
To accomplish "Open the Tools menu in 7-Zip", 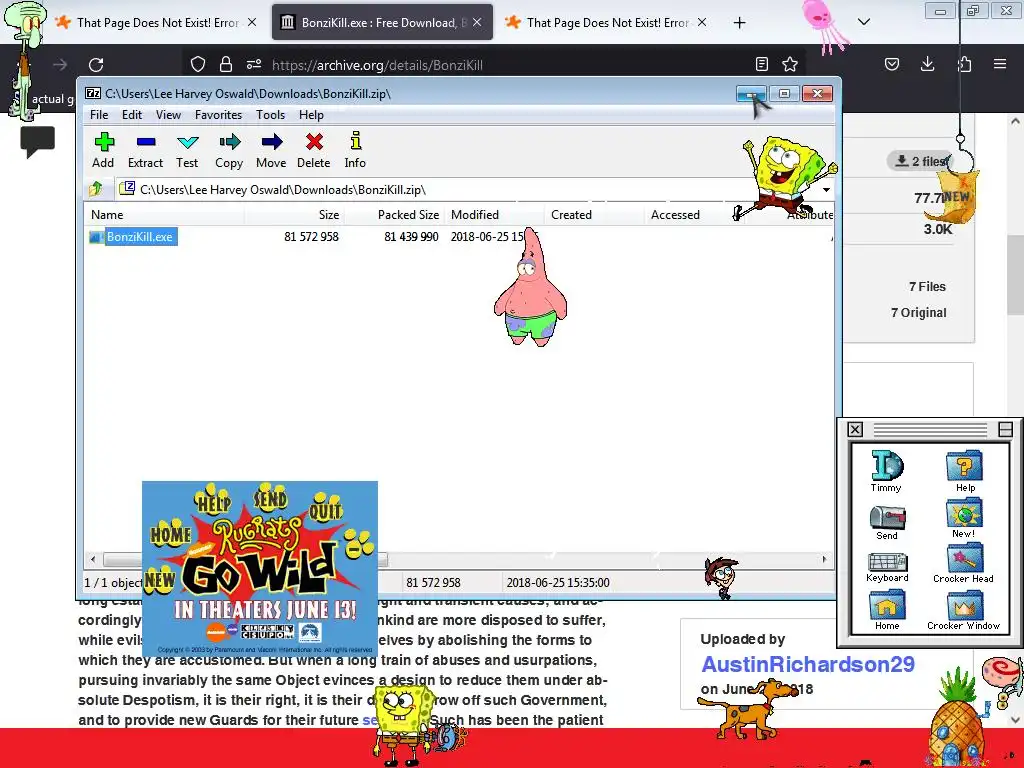I will (270, 115).
